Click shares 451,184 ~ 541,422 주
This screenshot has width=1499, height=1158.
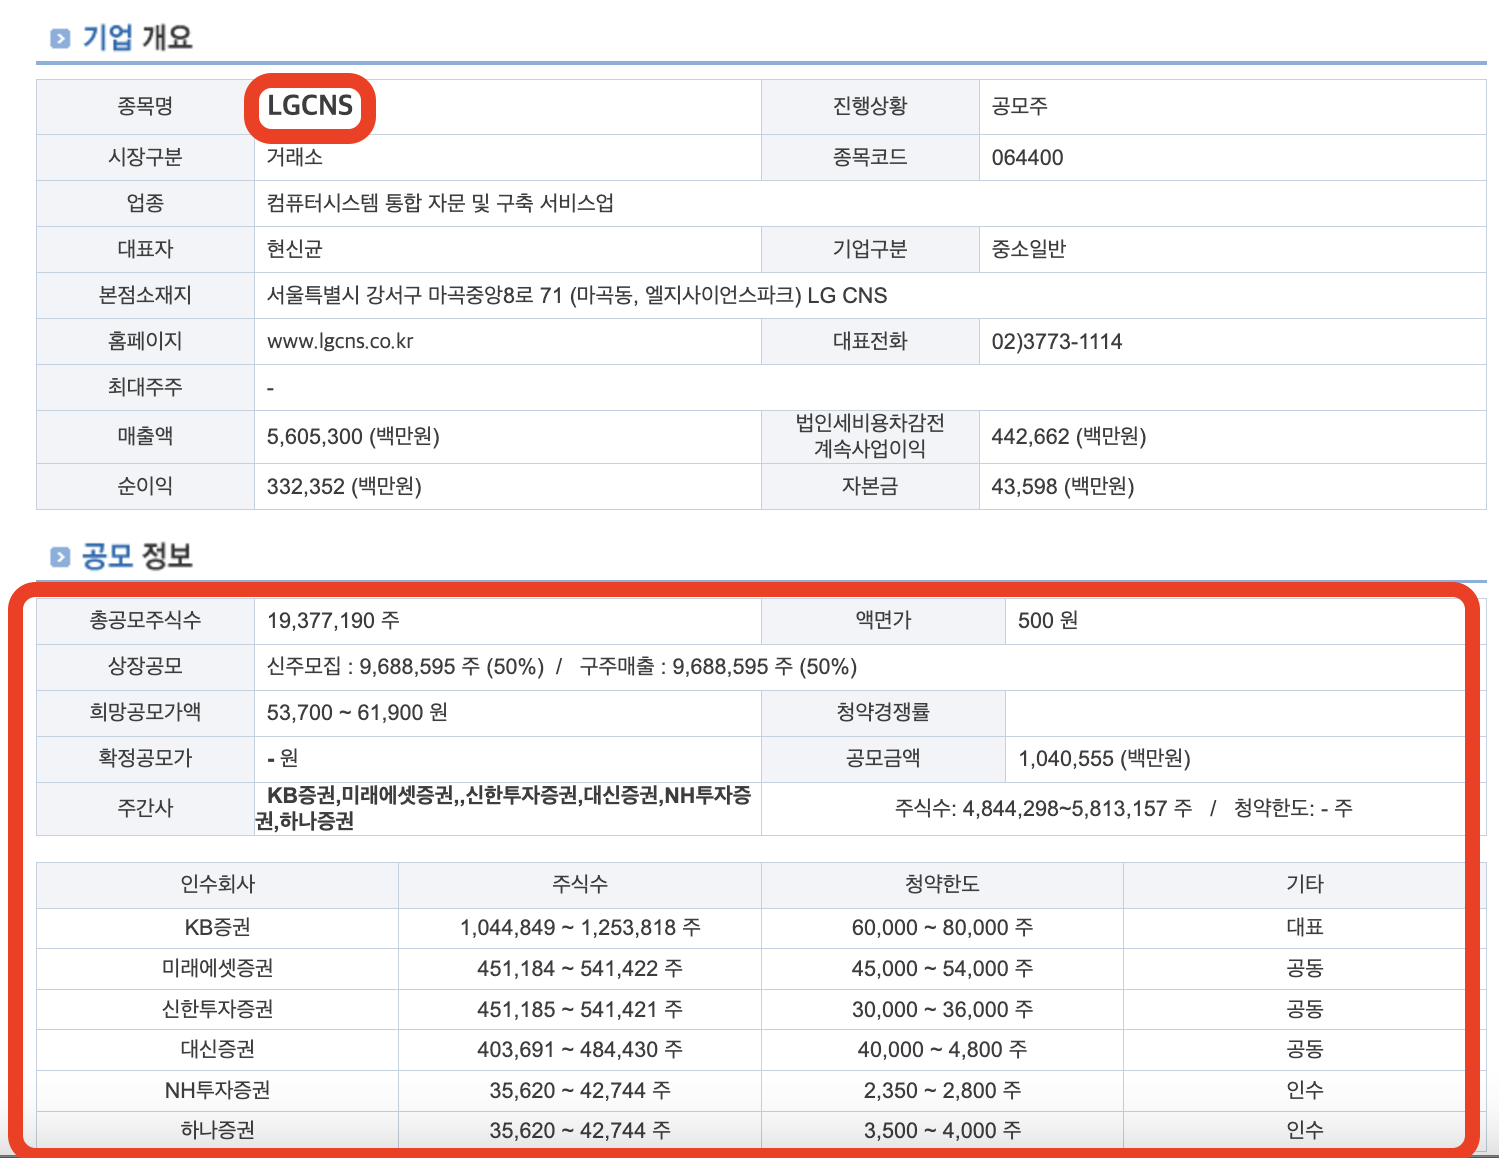[x=580, y=968]
